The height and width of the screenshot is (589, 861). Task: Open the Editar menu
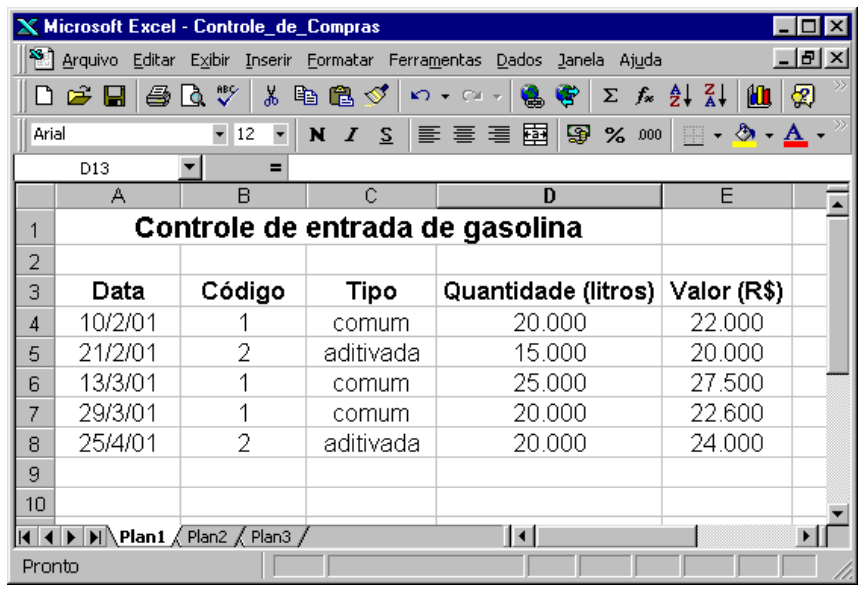click(154, 60)
